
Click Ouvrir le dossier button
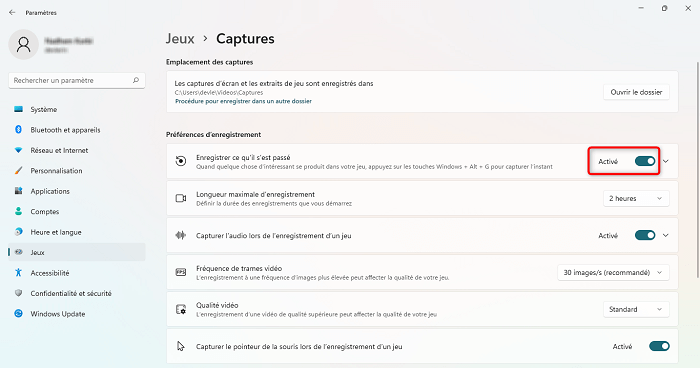tap(636, 92)
